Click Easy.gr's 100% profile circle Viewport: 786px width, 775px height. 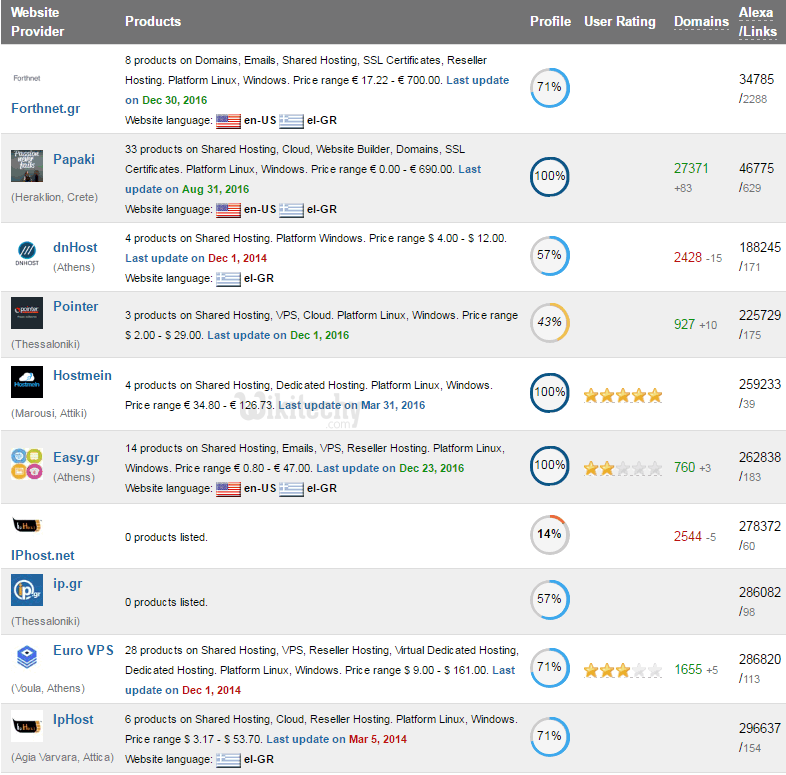click(550, 466)
